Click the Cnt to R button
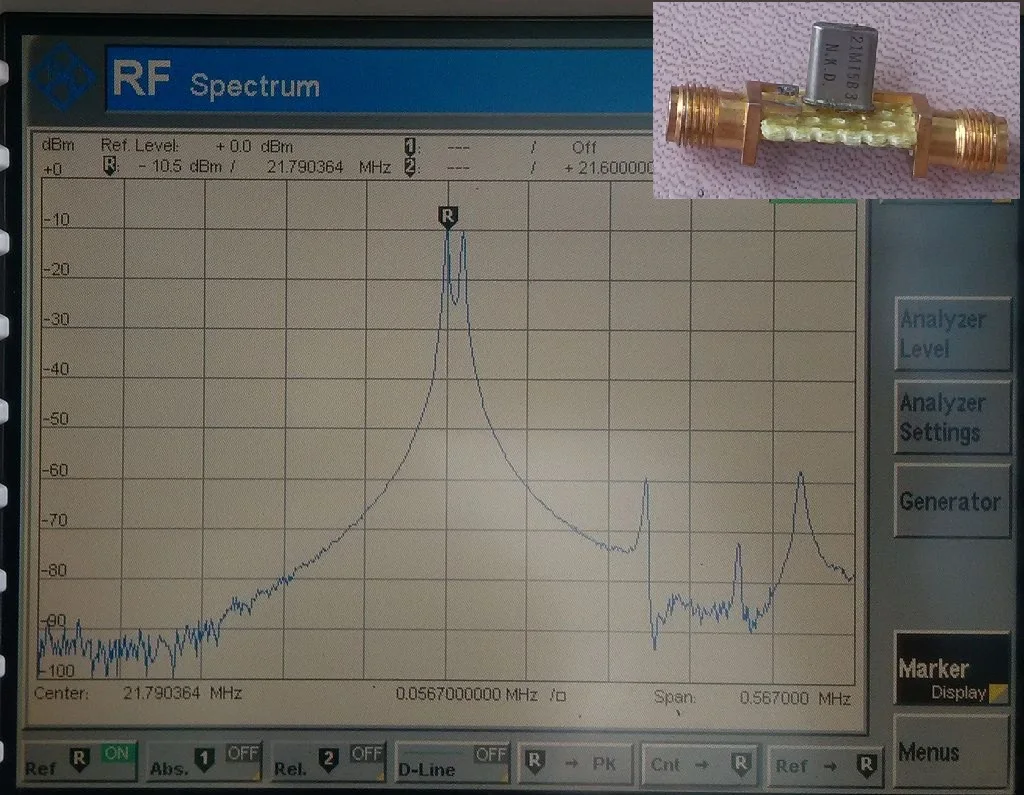This screenshot has width=1024, height=795. [x=699, y=764]
